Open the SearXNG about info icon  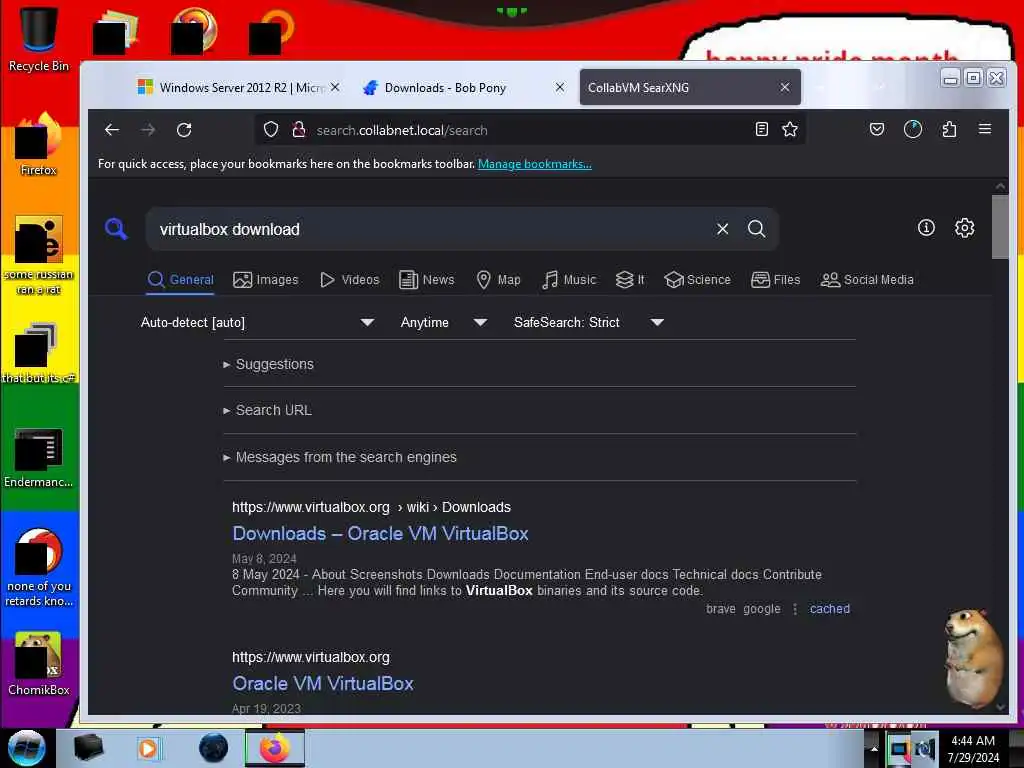click(x=926, y=228)
